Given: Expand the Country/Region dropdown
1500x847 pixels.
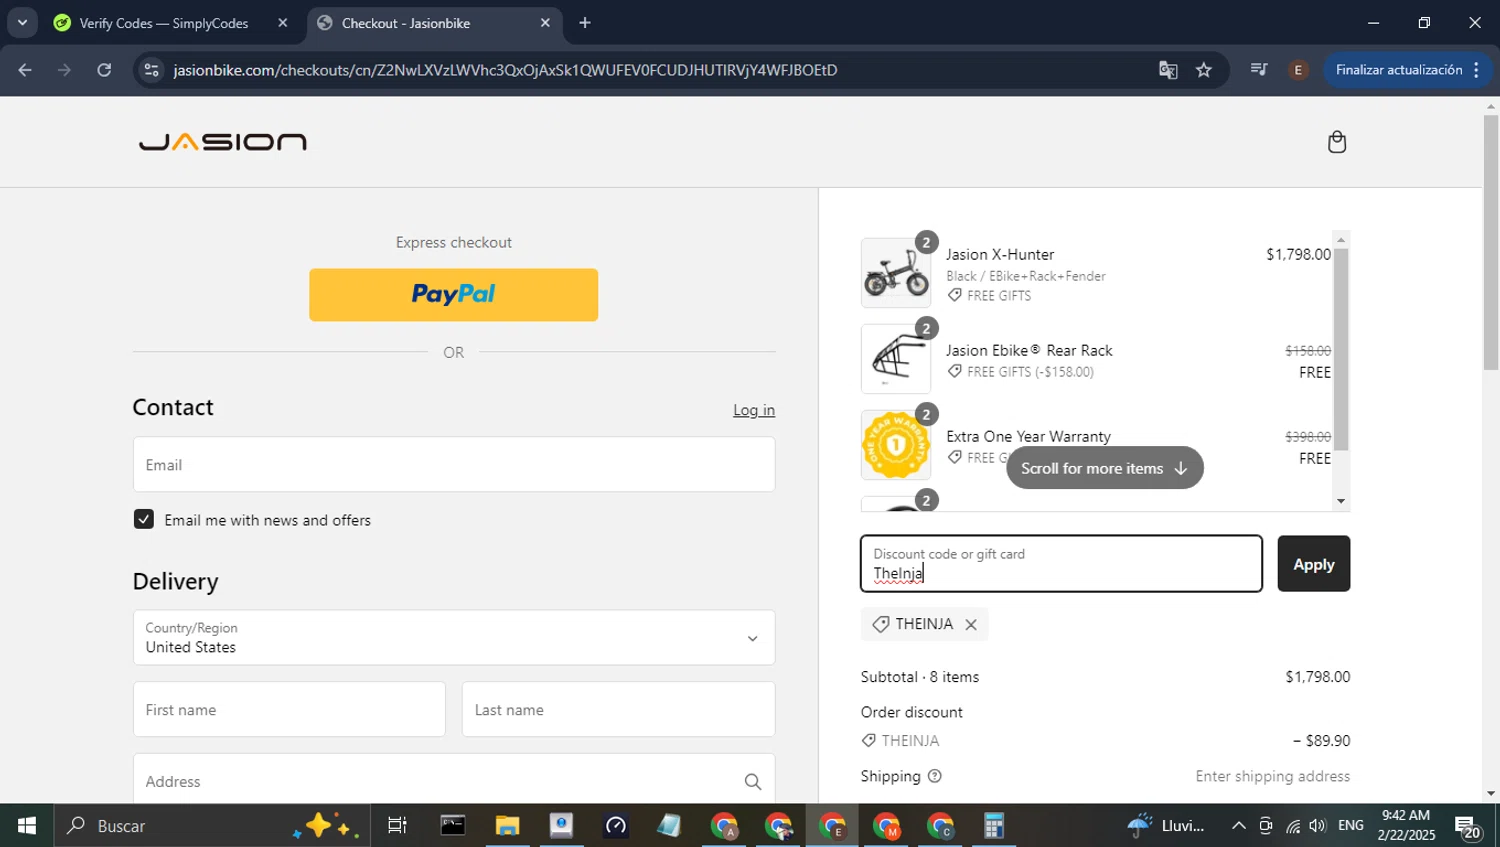Looking at the screenshot, I should [x=454, y=638].
